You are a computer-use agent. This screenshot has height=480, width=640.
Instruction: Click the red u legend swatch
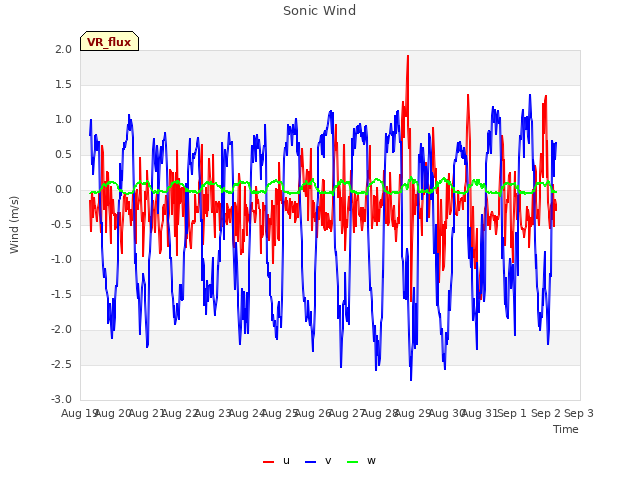pos(268,462)
